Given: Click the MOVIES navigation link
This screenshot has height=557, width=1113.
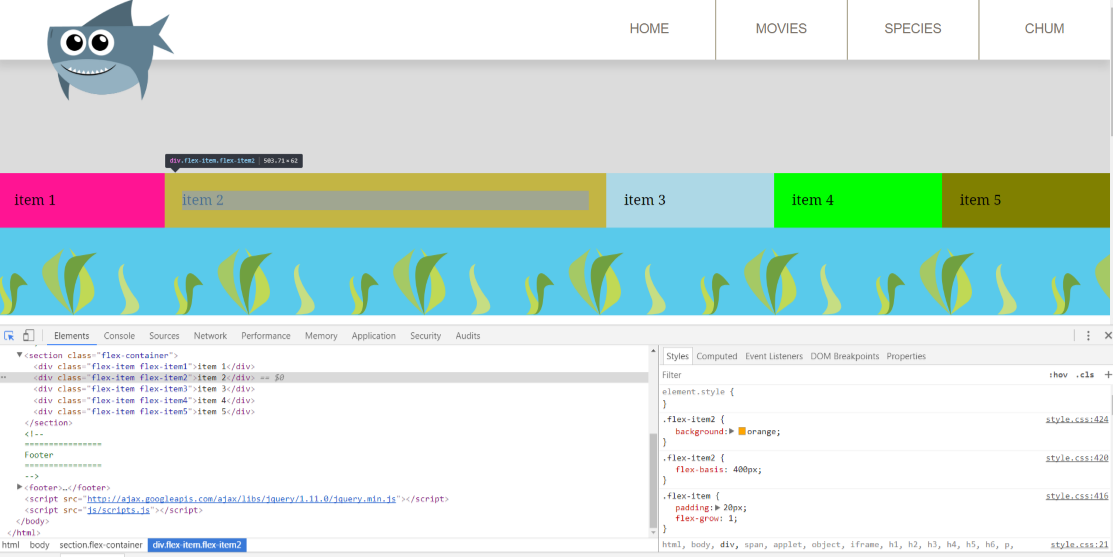Looking at the screenshot, I should tap(781, 29).
